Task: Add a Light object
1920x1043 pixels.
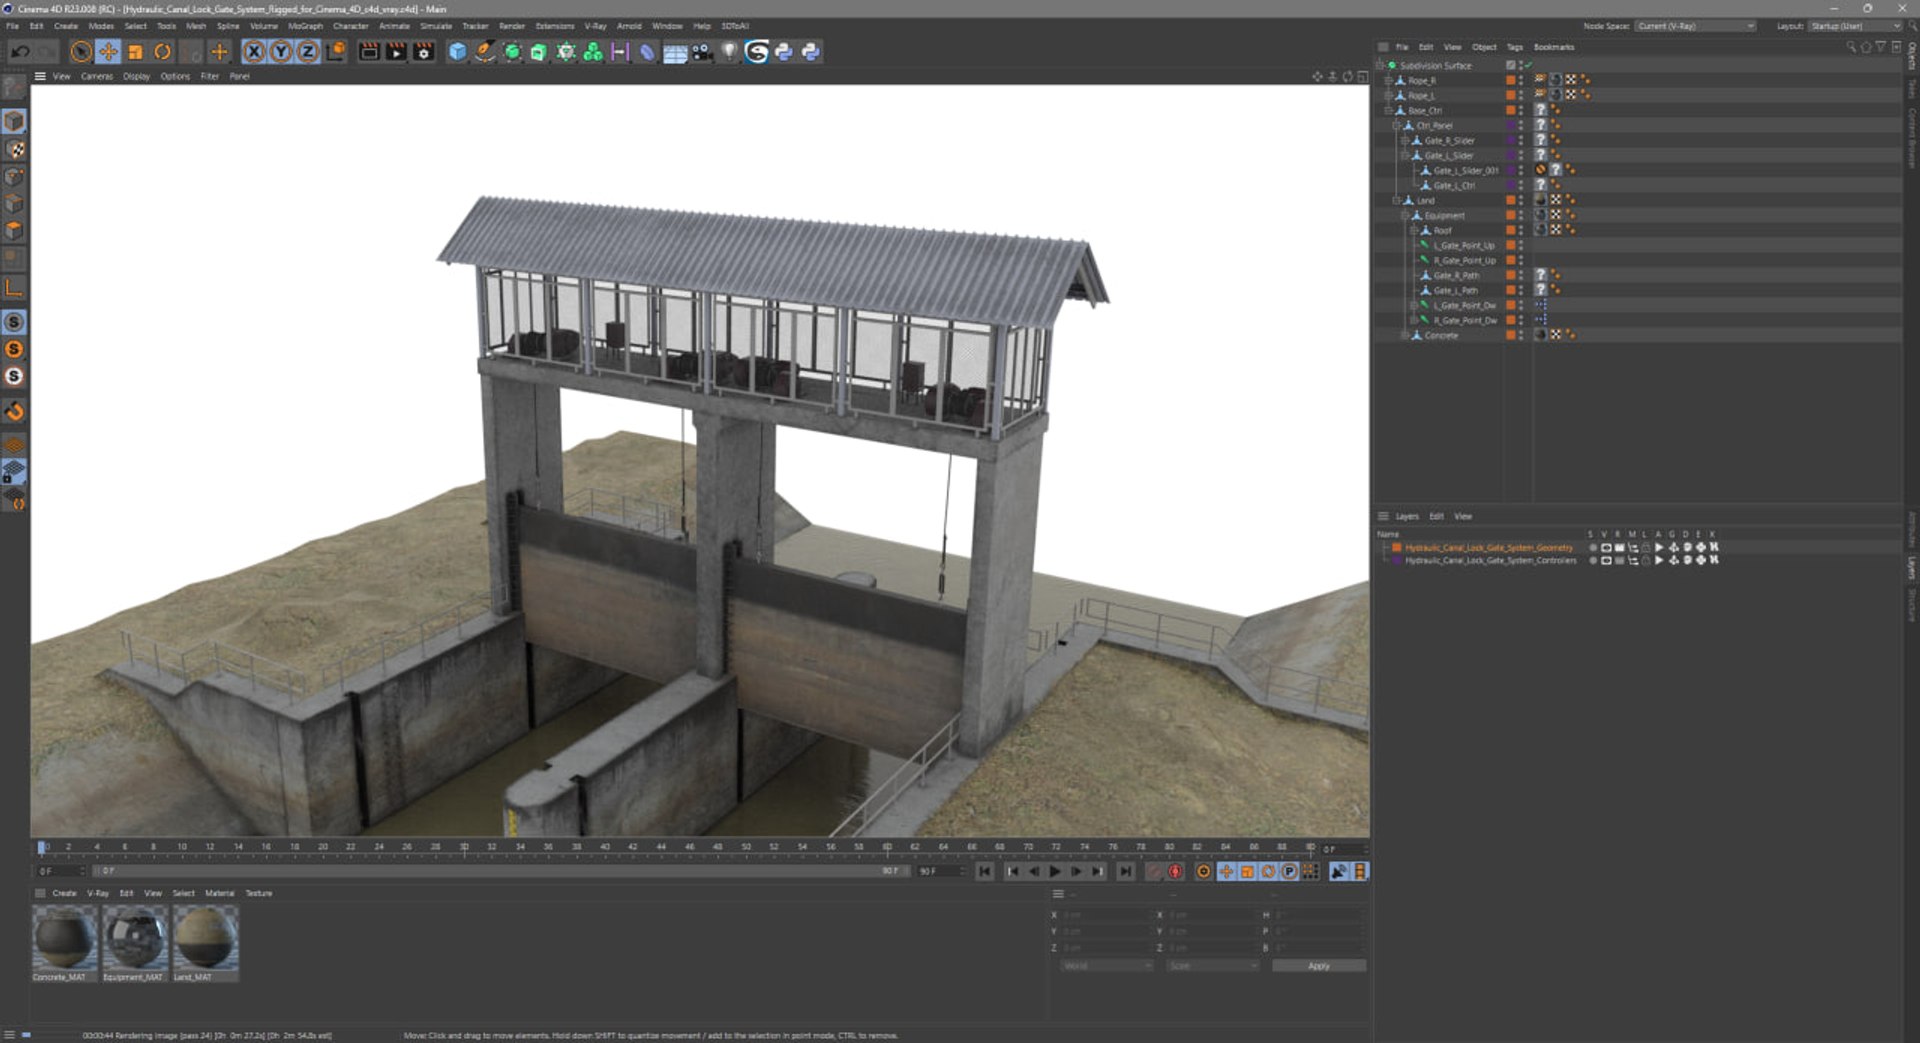Action: (729, 52)
